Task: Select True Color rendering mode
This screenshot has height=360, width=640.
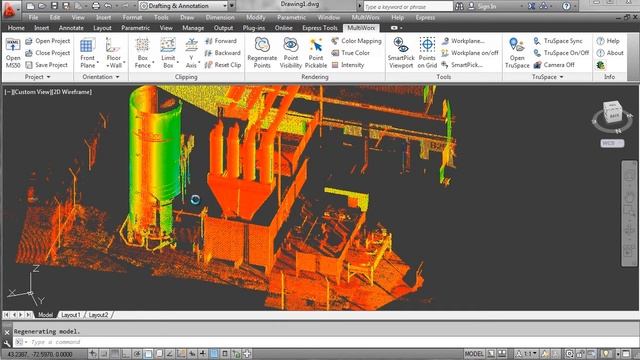Action: [x=351, y=53]
